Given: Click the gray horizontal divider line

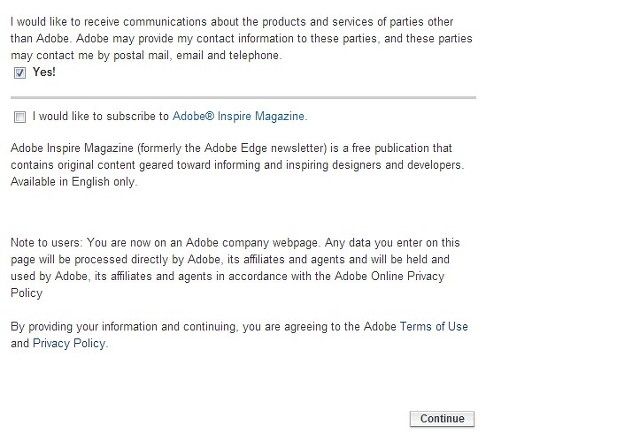Looking at the screenshot, I should pyautogui.click(x=243, y=98).
